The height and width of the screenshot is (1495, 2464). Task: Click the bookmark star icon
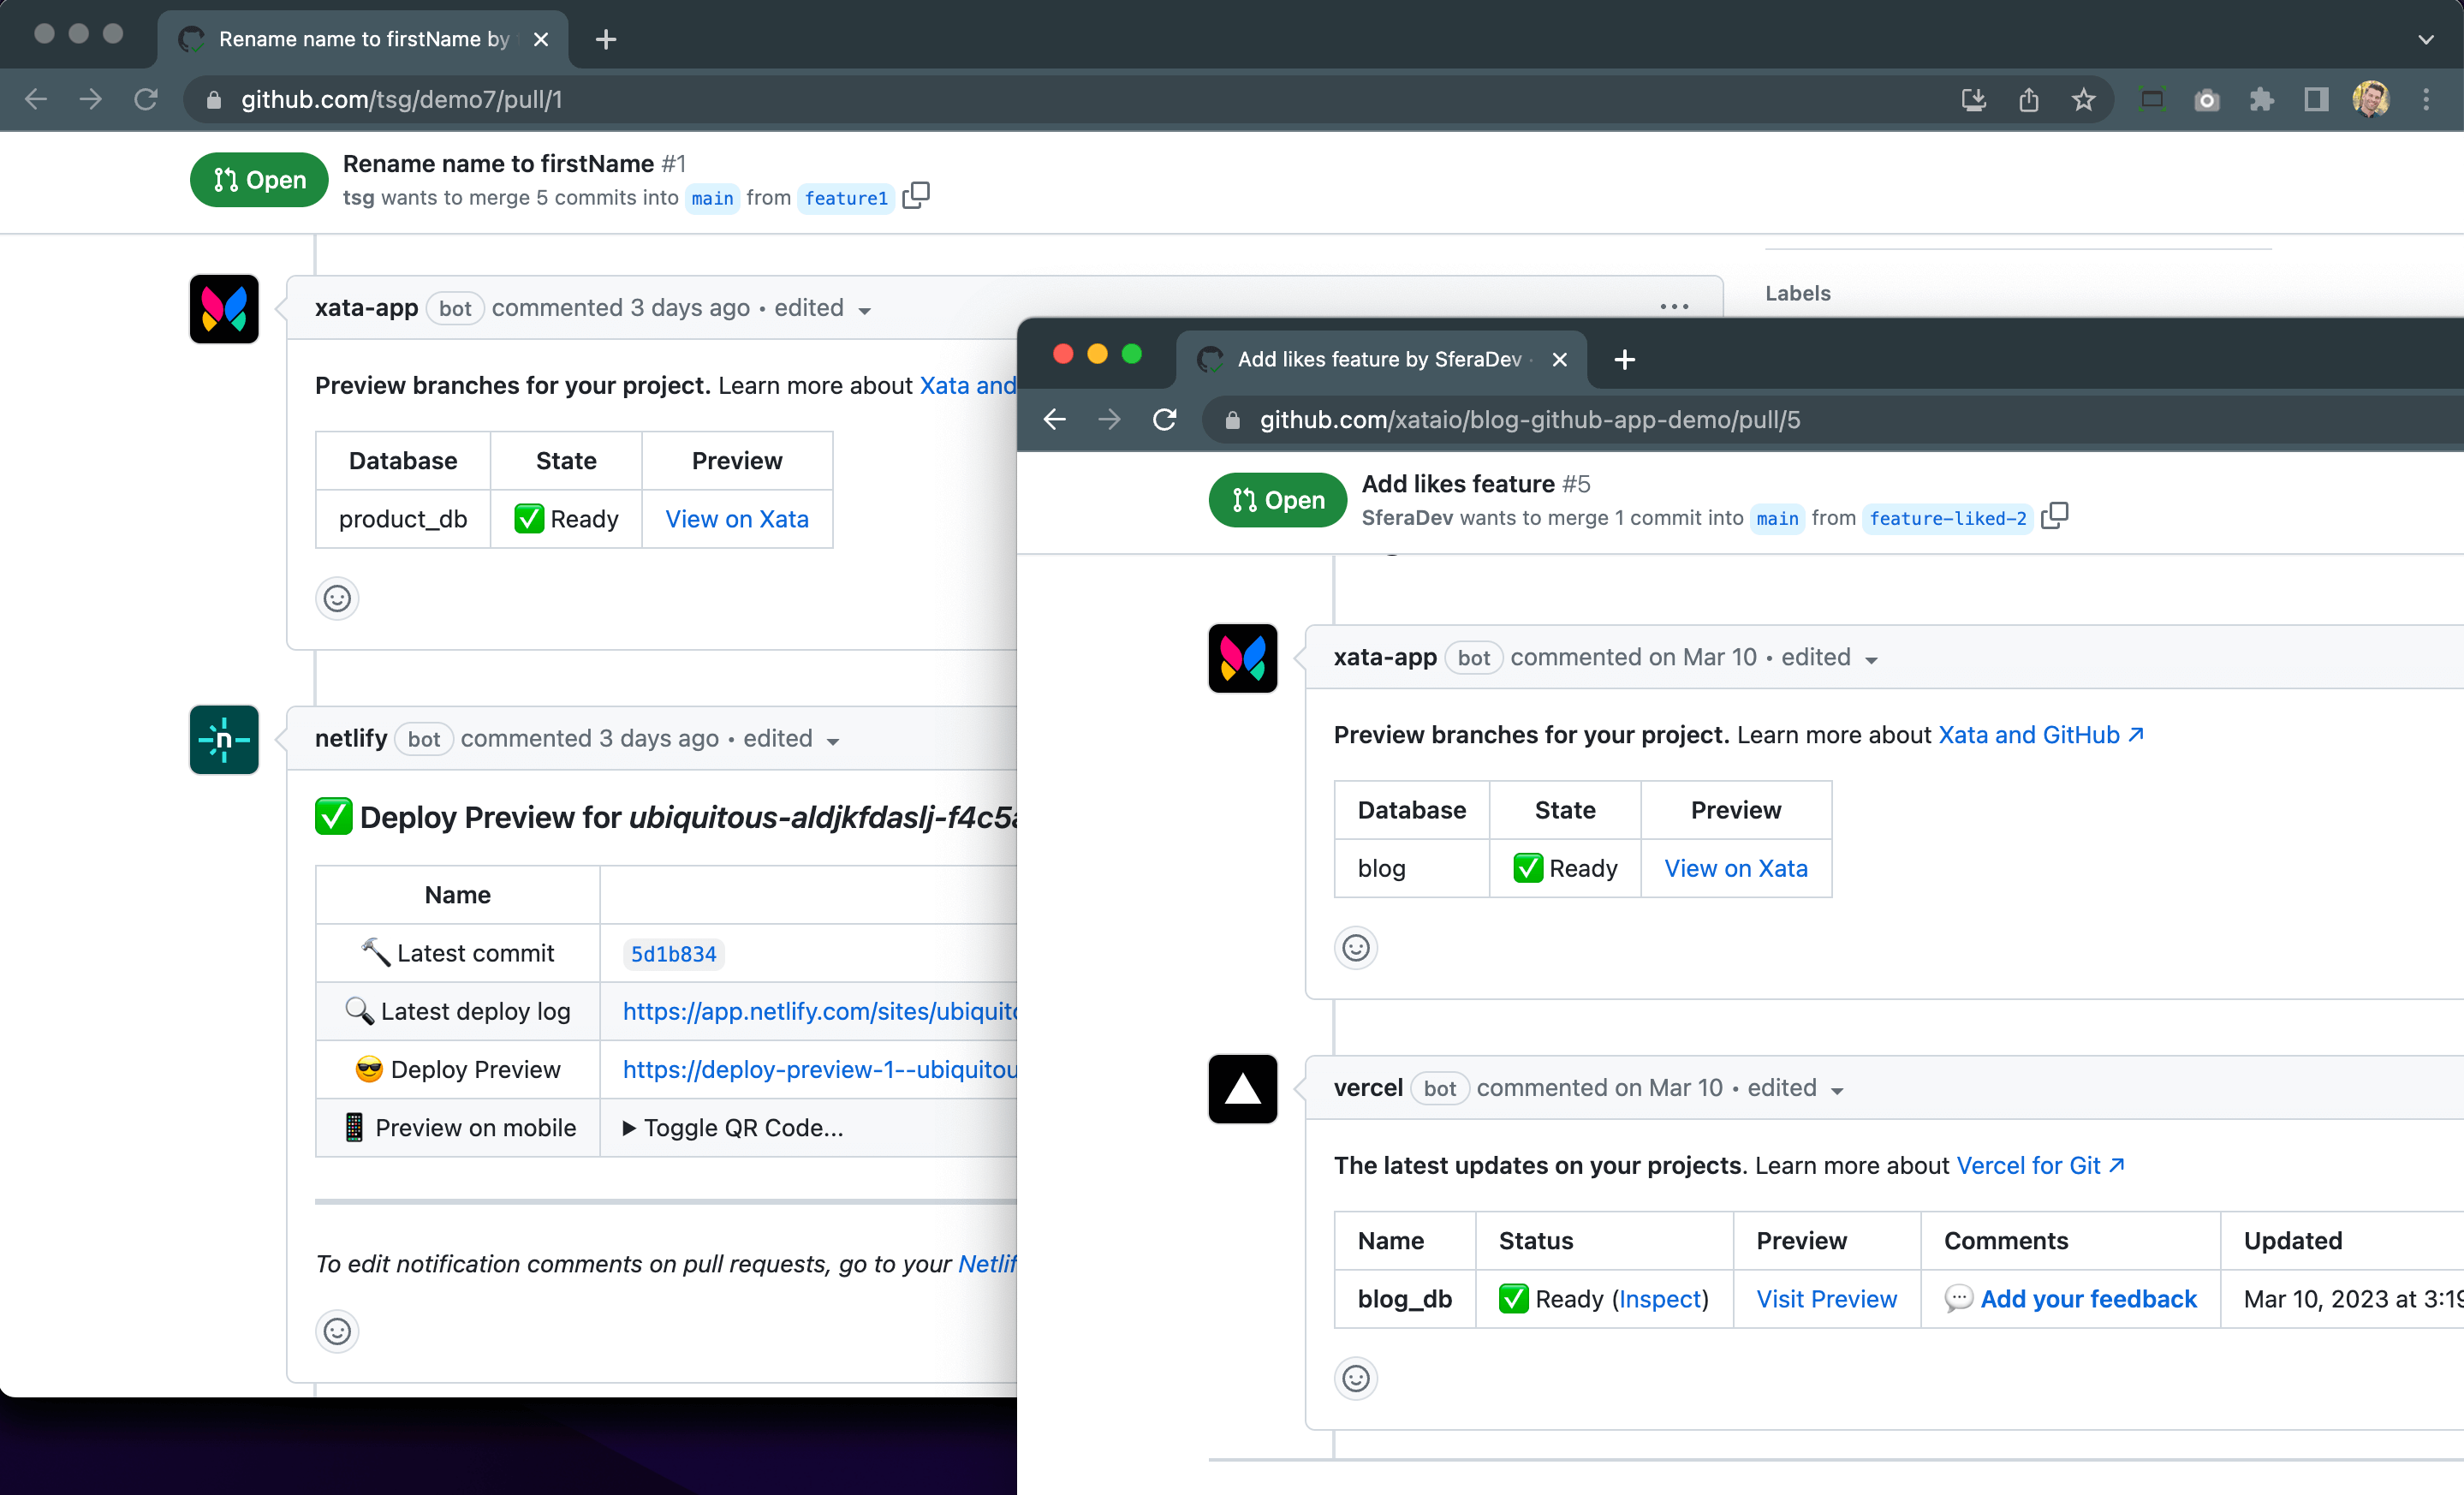(2083, 100)
